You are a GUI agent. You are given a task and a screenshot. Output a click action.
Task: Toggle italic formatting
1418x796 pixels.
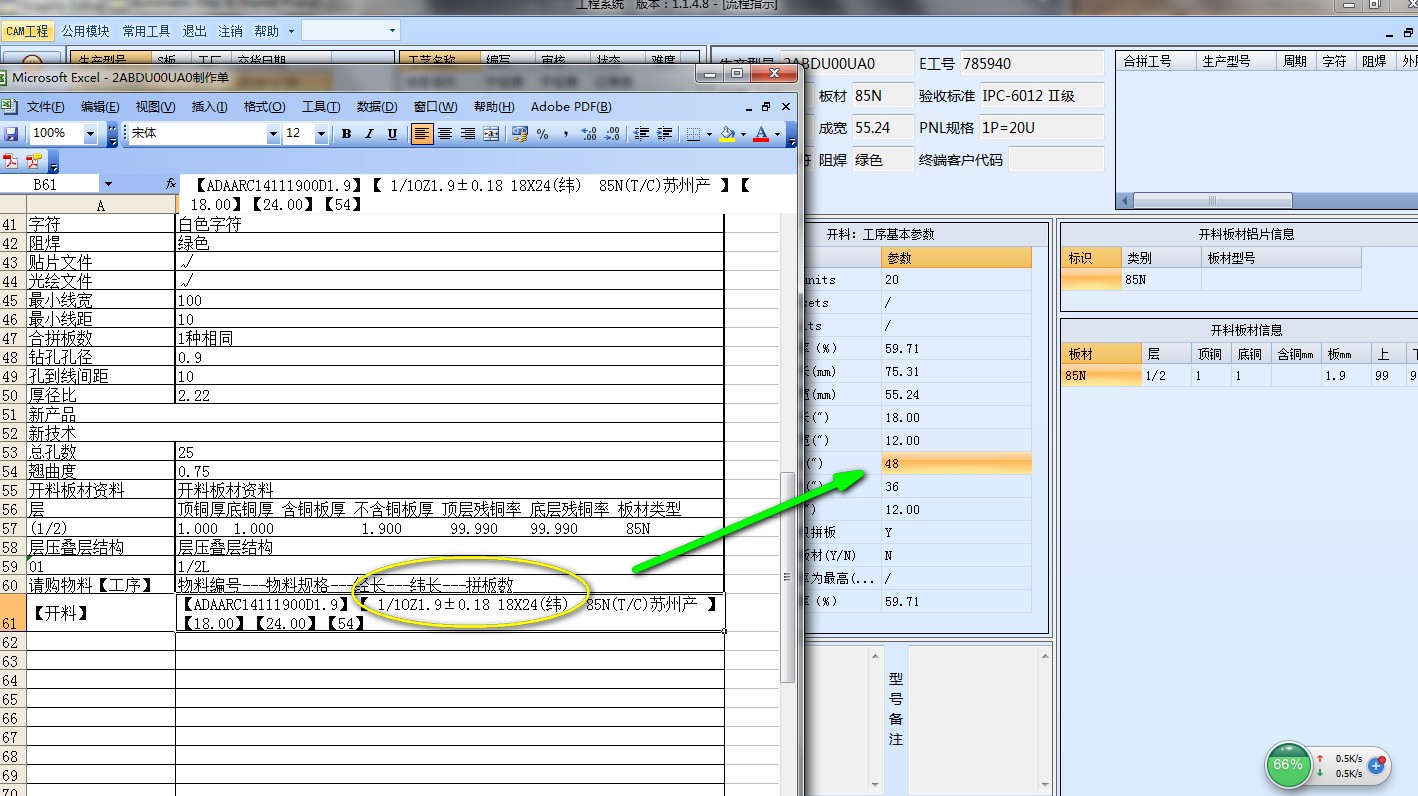369,134
